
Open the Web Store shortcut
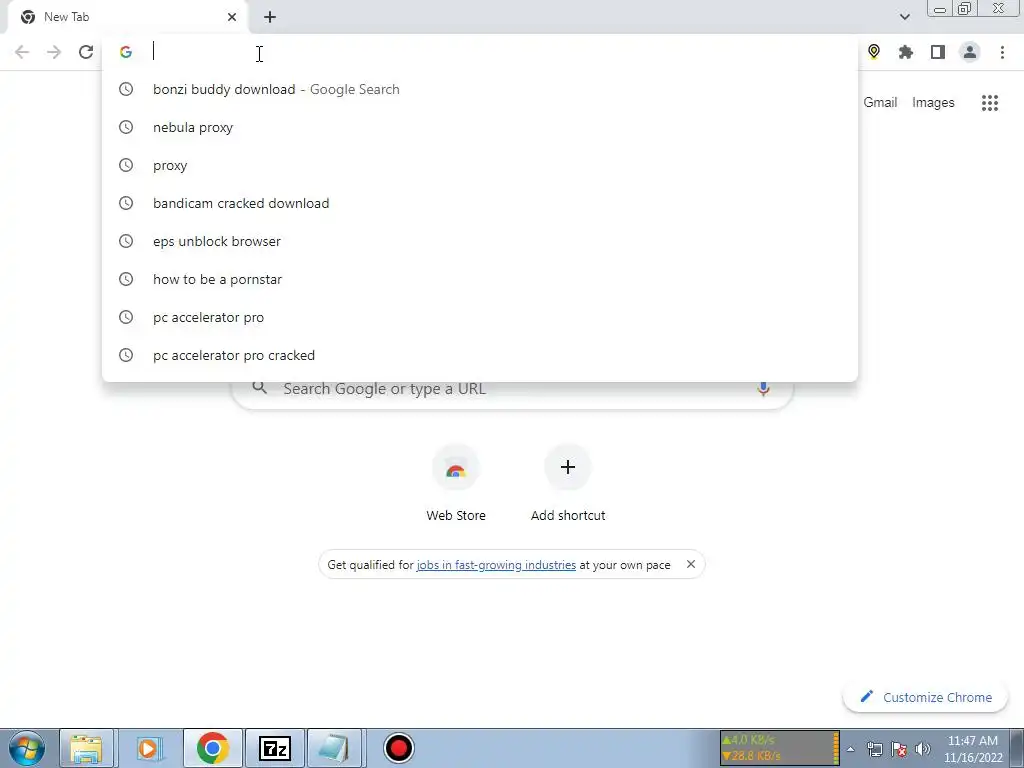pos(456,483)
